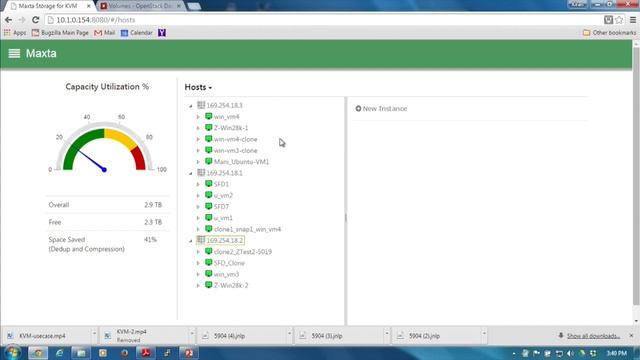Close the downloads bar
Image resolution: width=640 pixels, height=360 pixels.
pyautogui.click(x=631, y=336)
